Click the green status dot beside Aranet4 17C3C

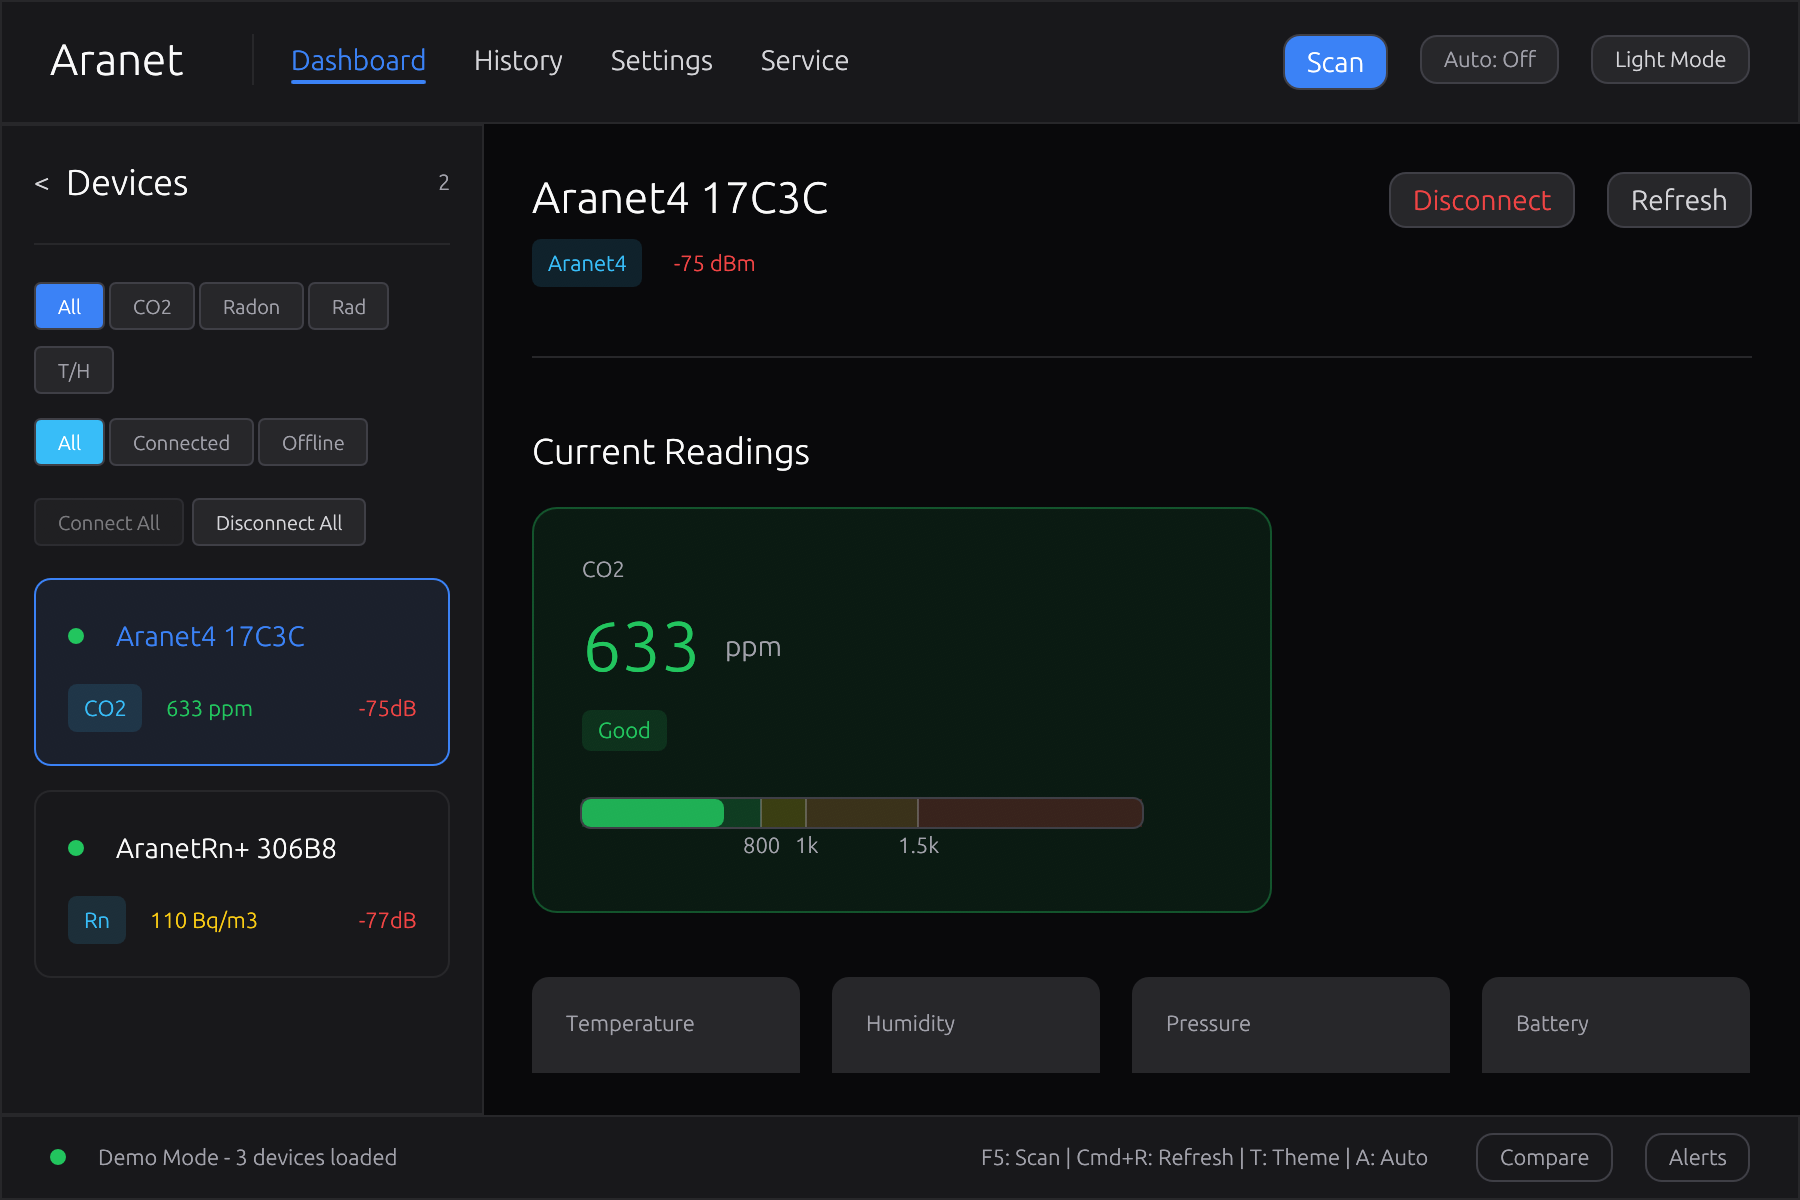(x=77, y=636)
